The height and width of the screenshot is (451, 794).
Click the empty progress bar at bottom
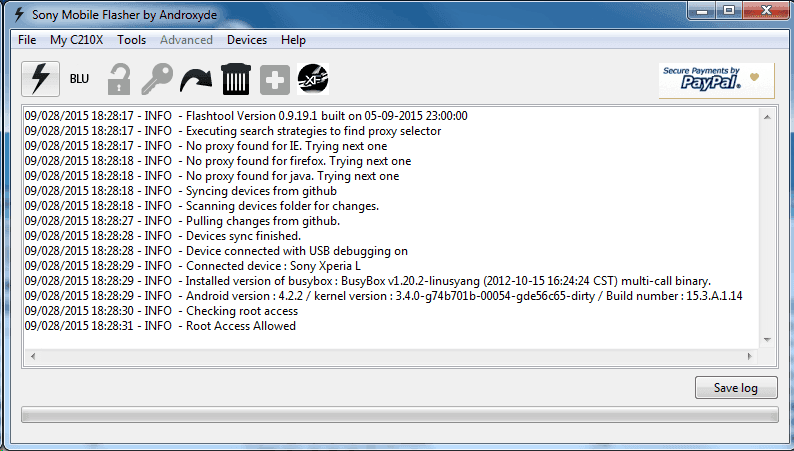coord(400,415)
